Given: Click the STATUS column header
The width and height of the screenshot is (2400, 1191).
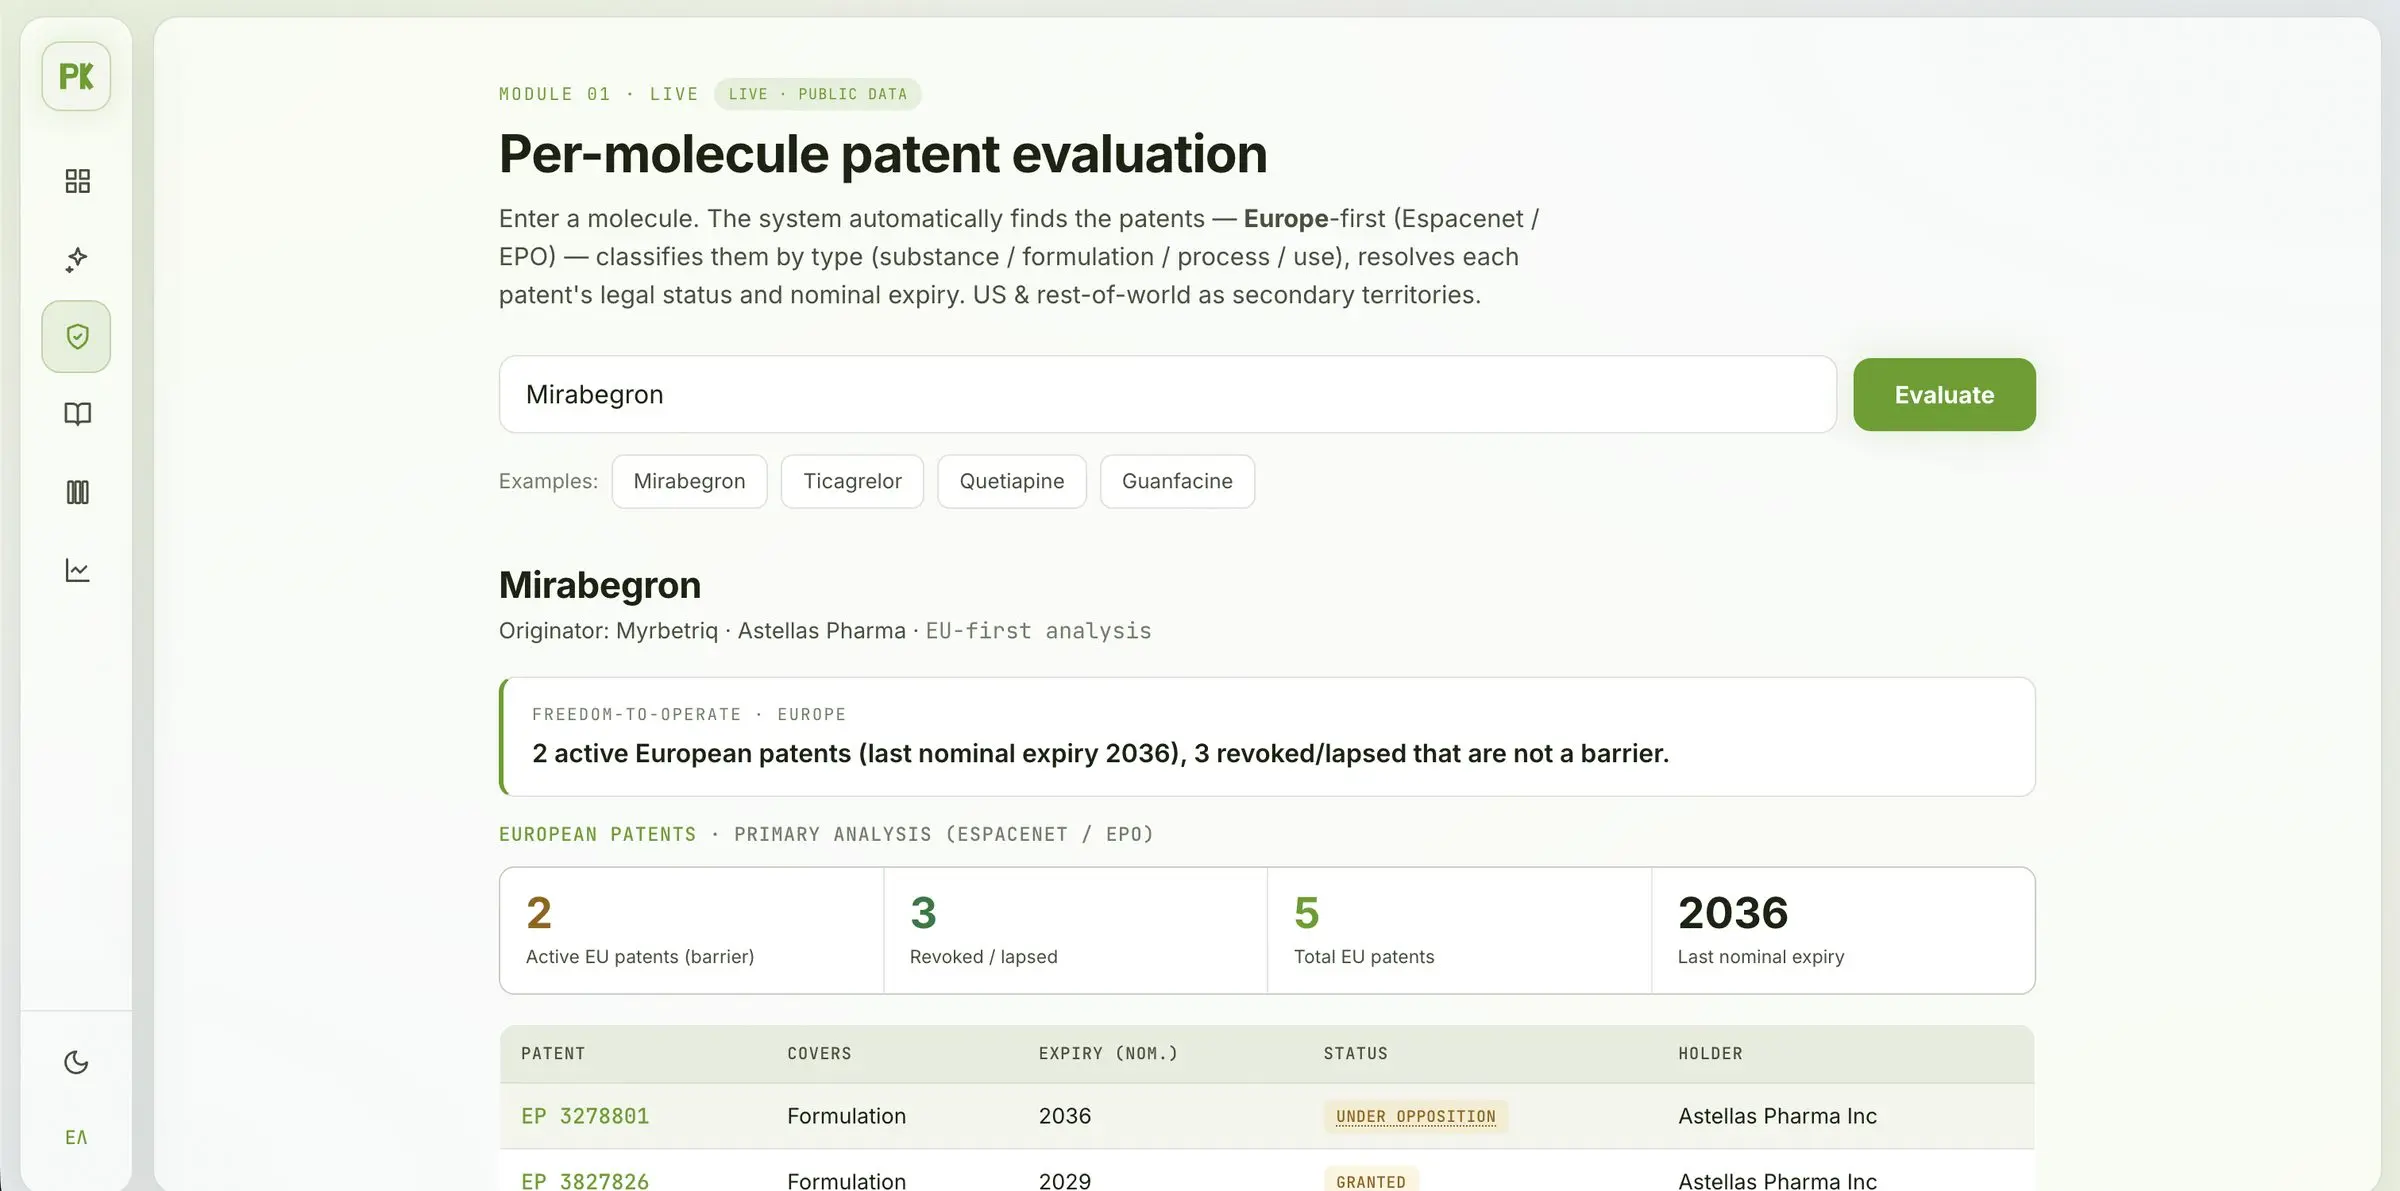Looking at the screenshot, I should (x=1355, y=1054).
